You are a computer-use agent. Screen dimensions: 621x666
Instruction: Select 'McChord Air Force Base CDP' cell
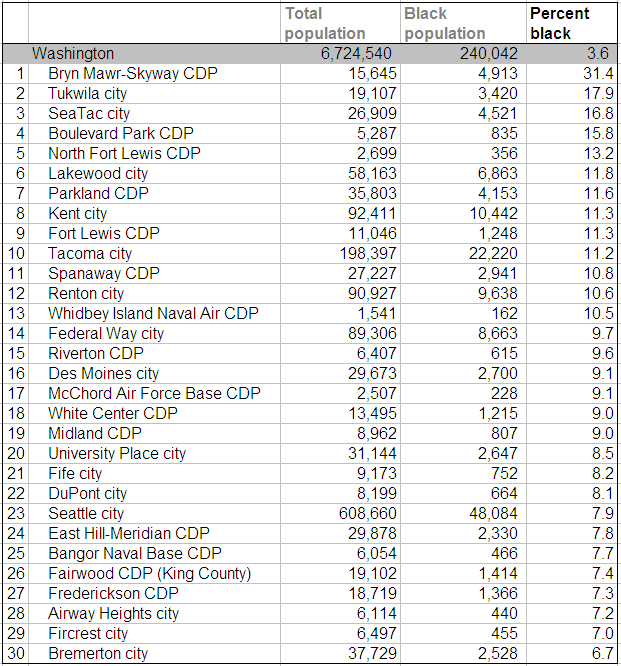coord(154,393)
